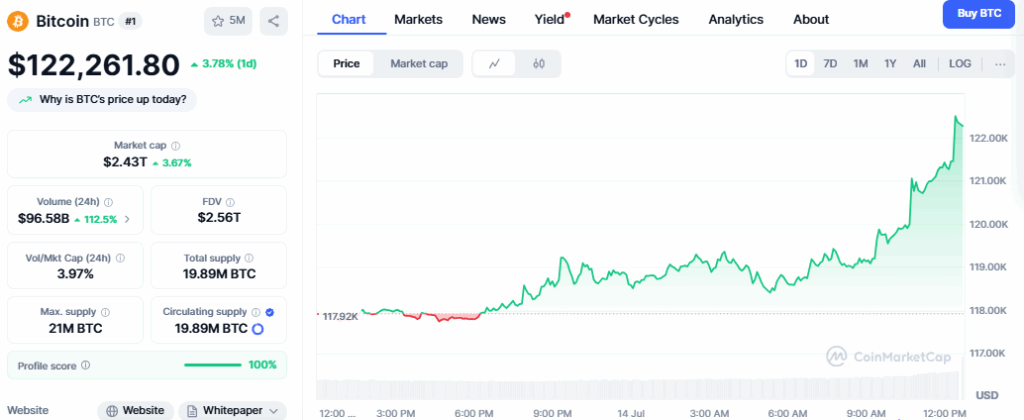Select Price chart mode
1024x420 pixels.
[x=346, y=63]
